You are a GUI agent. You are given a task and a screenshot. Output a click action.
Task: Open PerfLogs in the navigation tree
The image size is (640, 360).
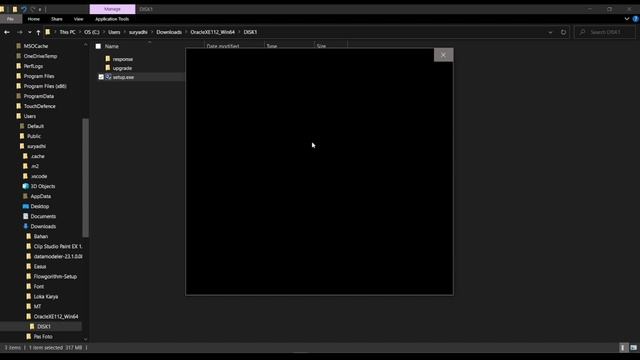[33, 66]
